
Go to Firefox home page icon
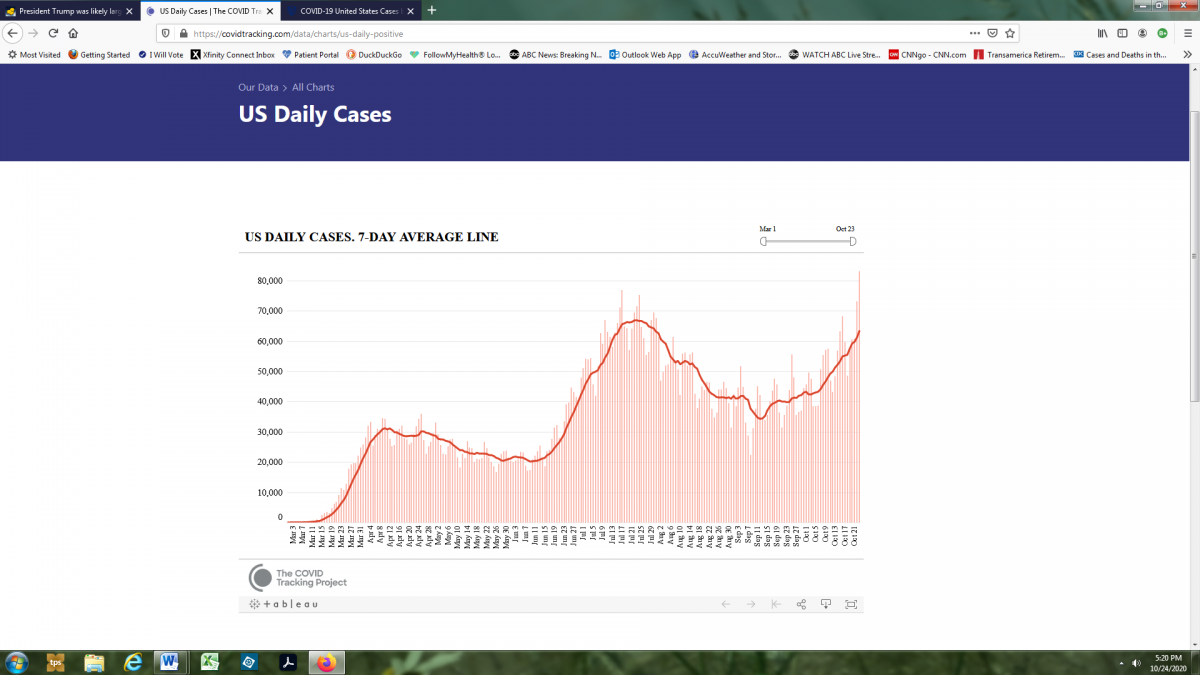point(73,33)
